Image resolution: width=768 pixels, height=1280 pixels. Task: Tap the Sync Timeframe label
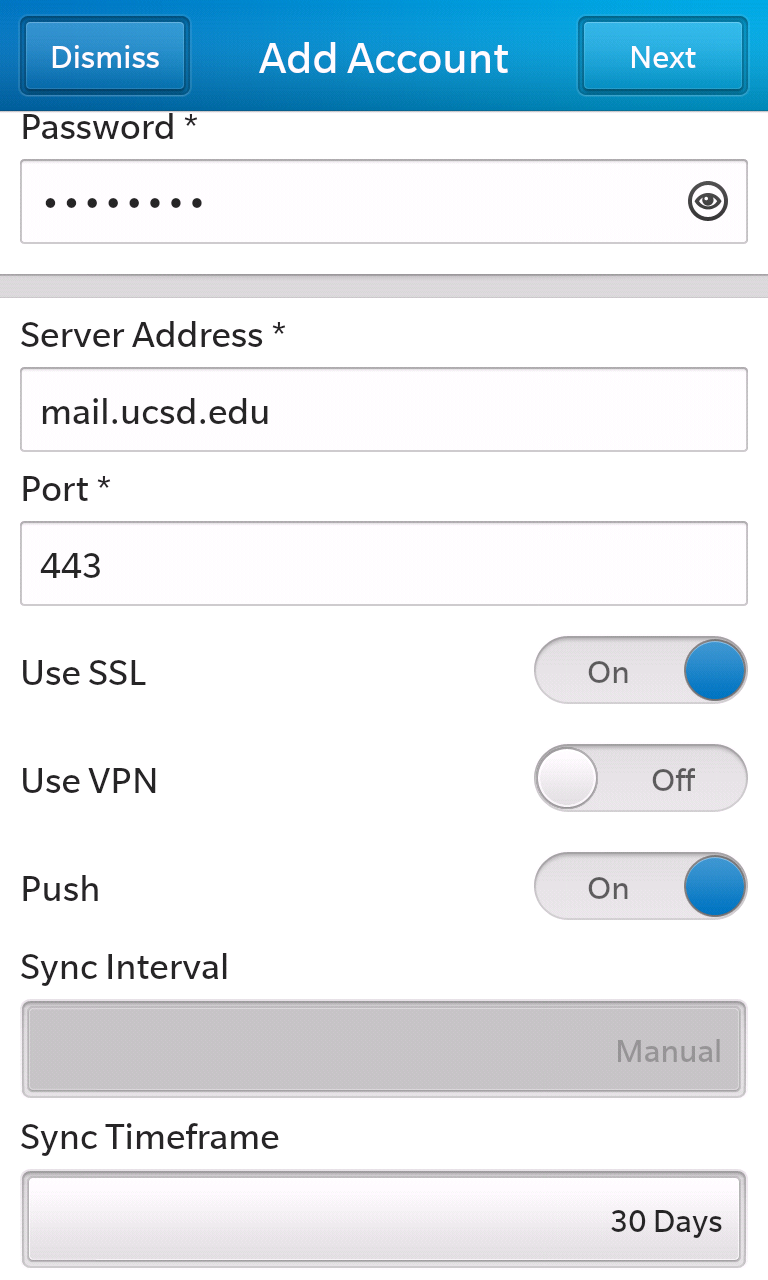[x=150, y=1137]
